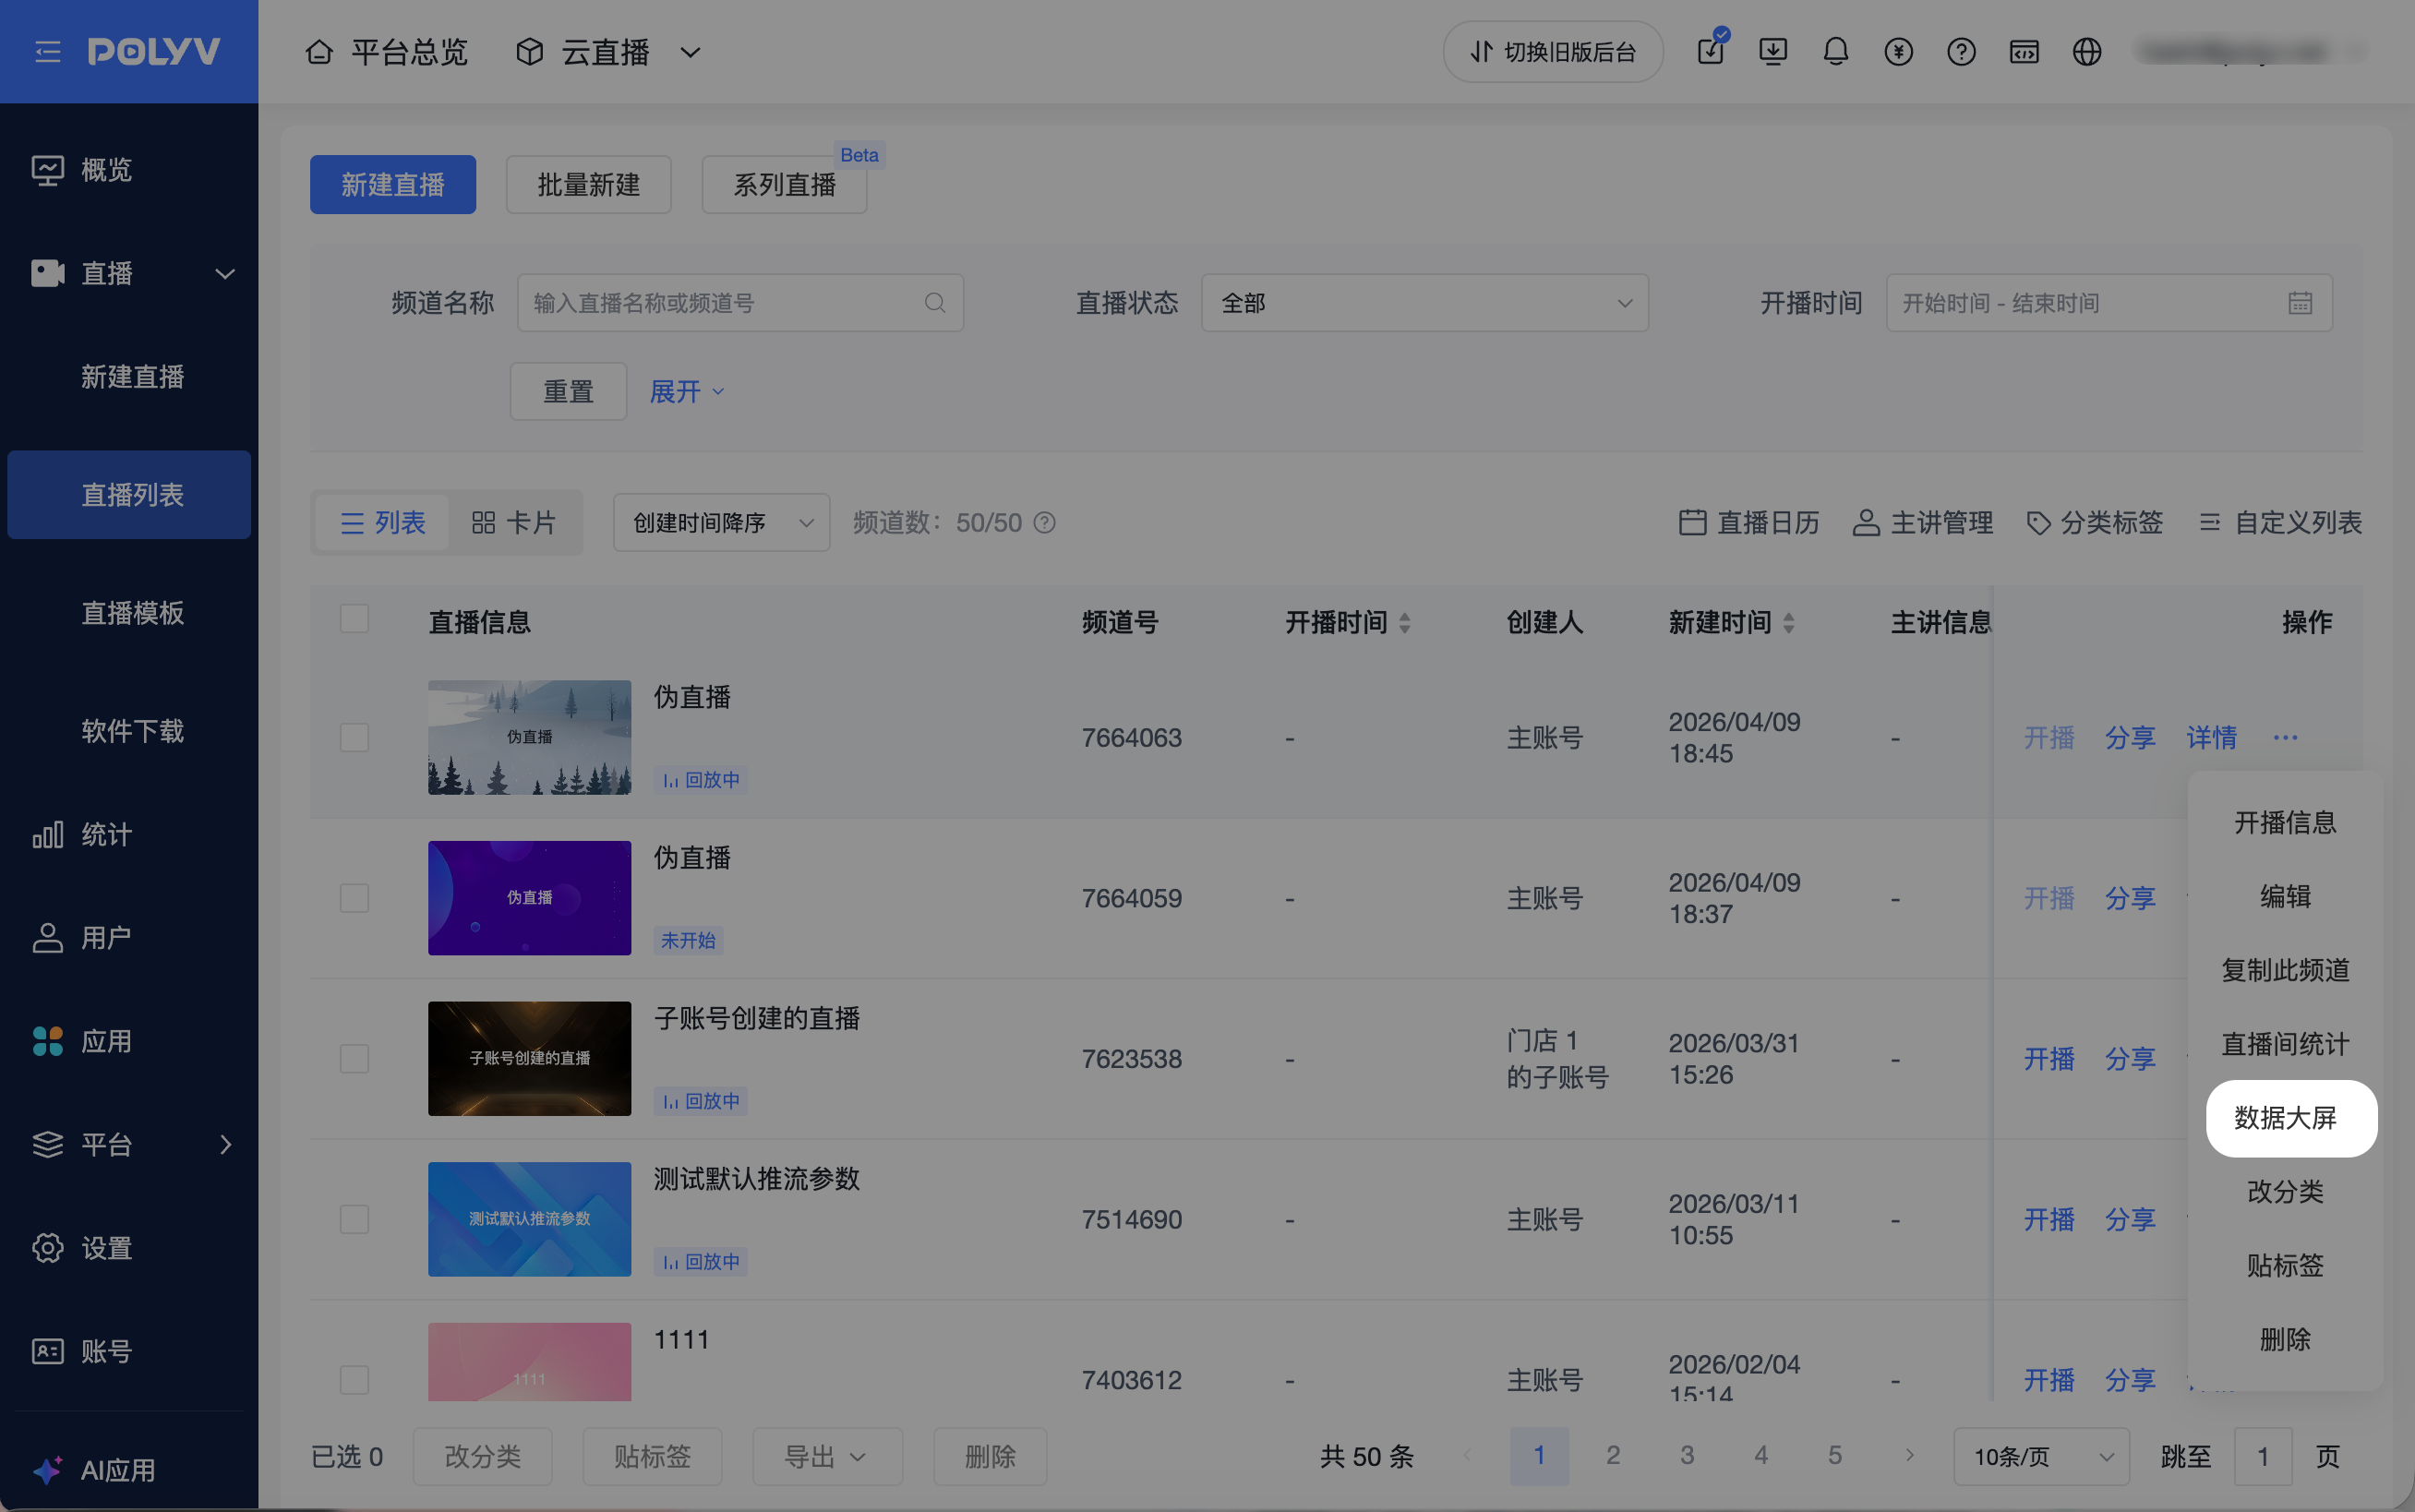
Task: Choose 复制此频道 from the row menu
Action: 2285,971
